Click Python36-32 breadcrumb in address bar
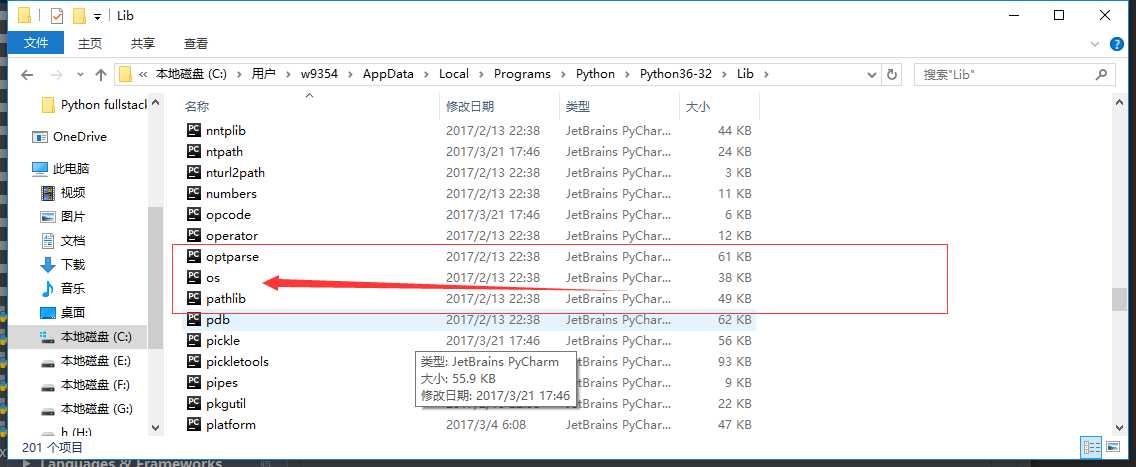The width and height of the screenshot is (1136, 467). (x=675, y=74)
